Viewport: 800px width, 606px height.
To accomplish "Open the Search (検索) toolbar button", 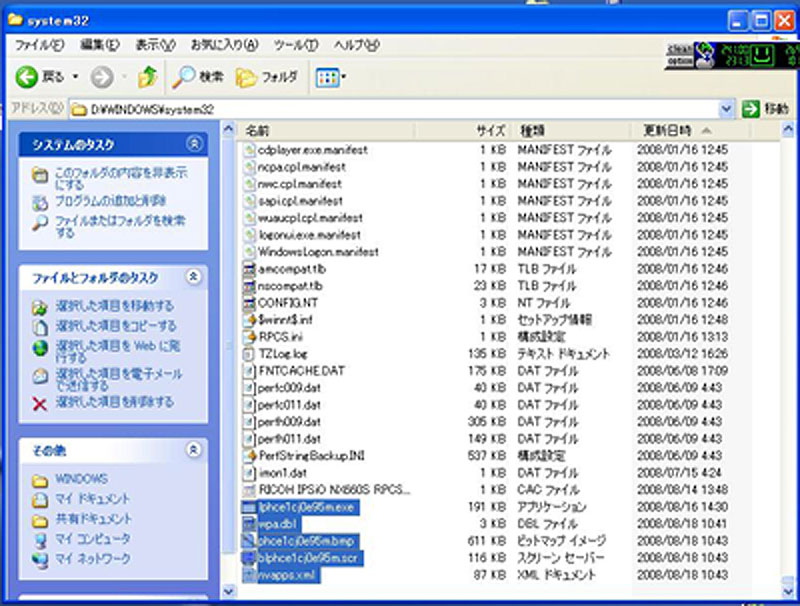I will (x=197, y=77).
